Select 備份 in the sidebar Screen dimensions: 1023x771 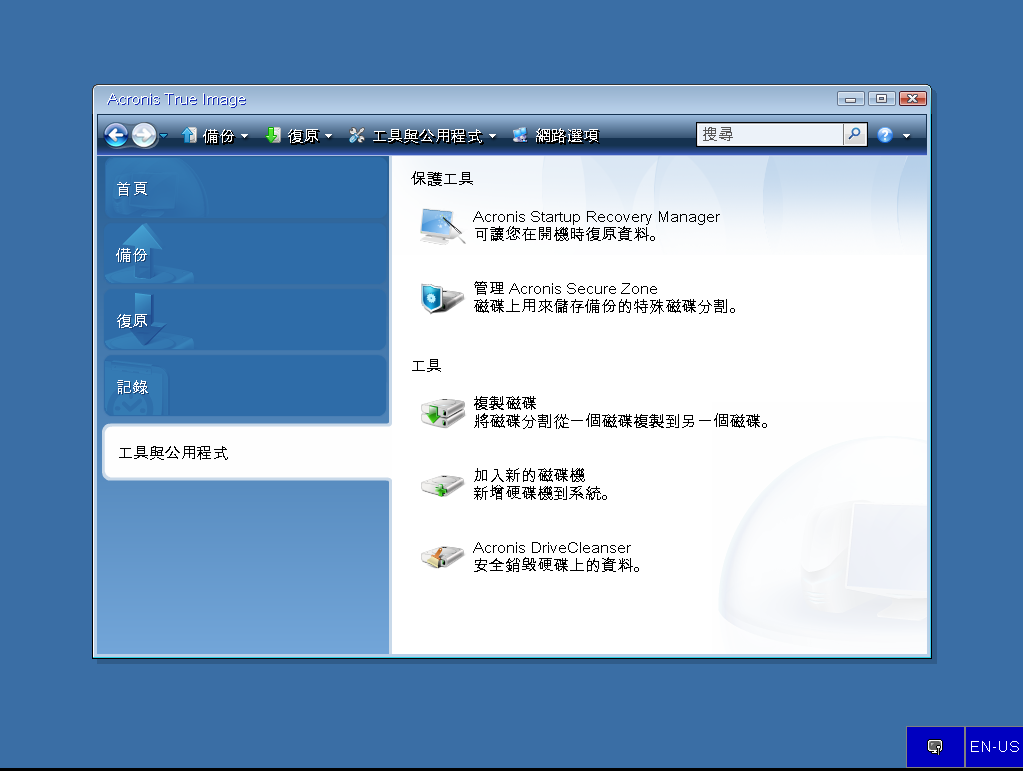click(x=245, y=254)
